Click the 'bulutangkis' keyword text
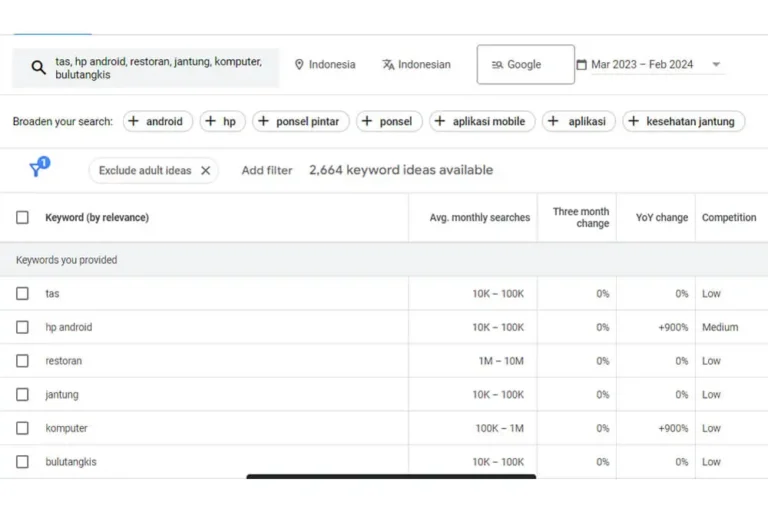This screenshot has height=512, width=768. (71, 462)
